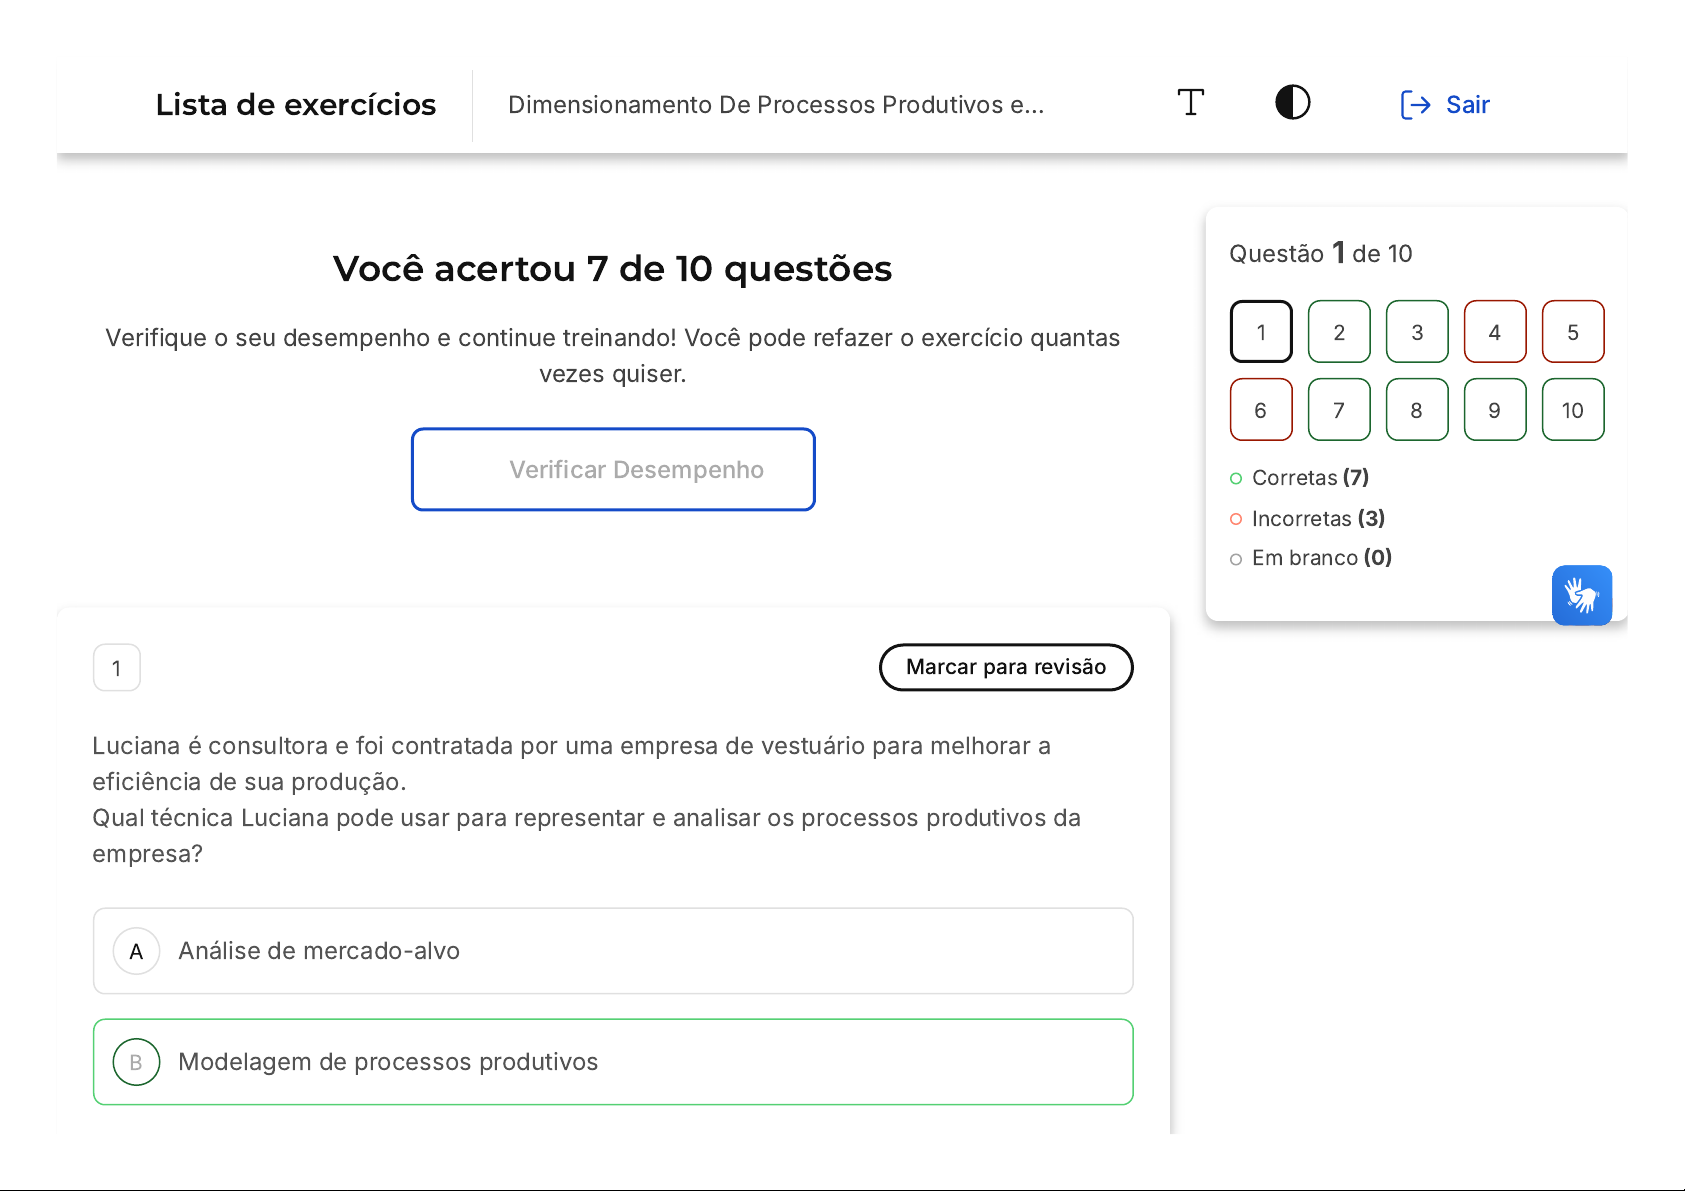Open incorrect question 4
Image resolution: width=1685 pixels, height=1191 pixels.
point(1495,332)
